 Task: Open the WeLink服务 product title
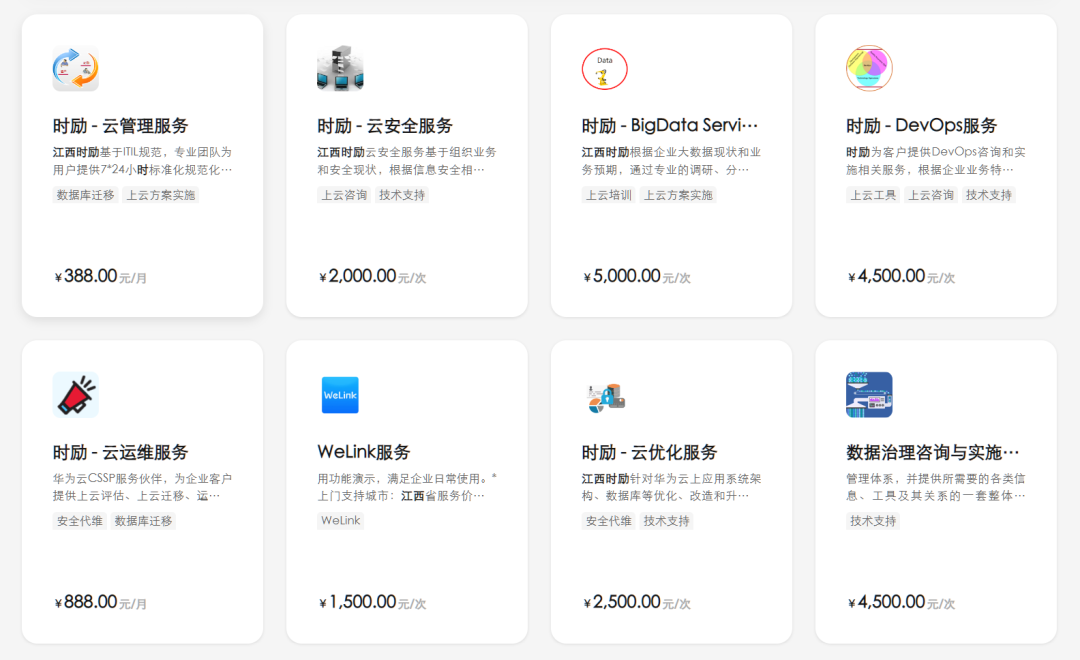coord(364,452)
